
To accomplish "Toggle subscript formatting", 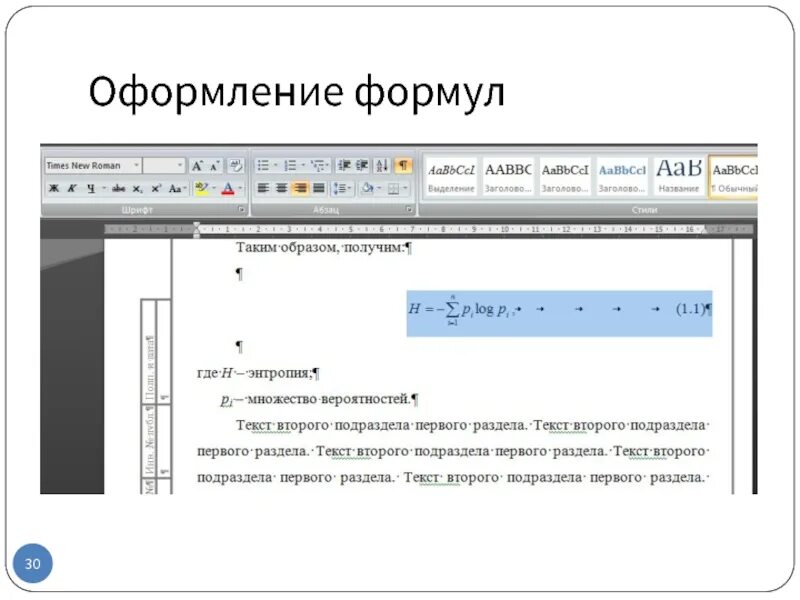I will click(x=137, y=189).
